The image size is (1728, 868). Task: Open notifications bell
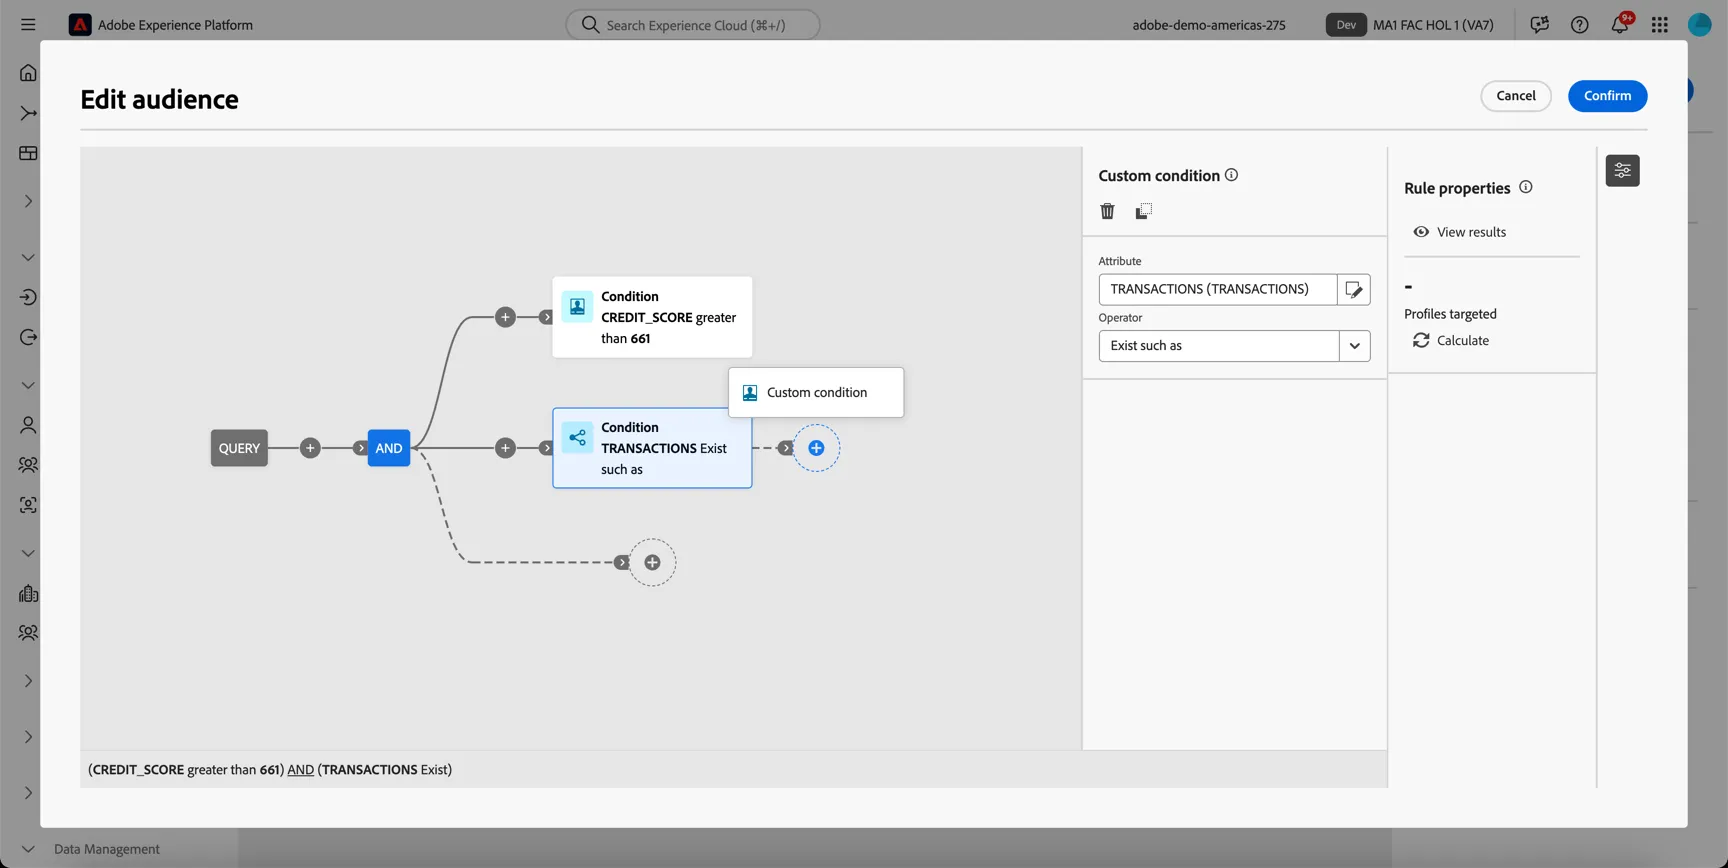point(1620,25)
